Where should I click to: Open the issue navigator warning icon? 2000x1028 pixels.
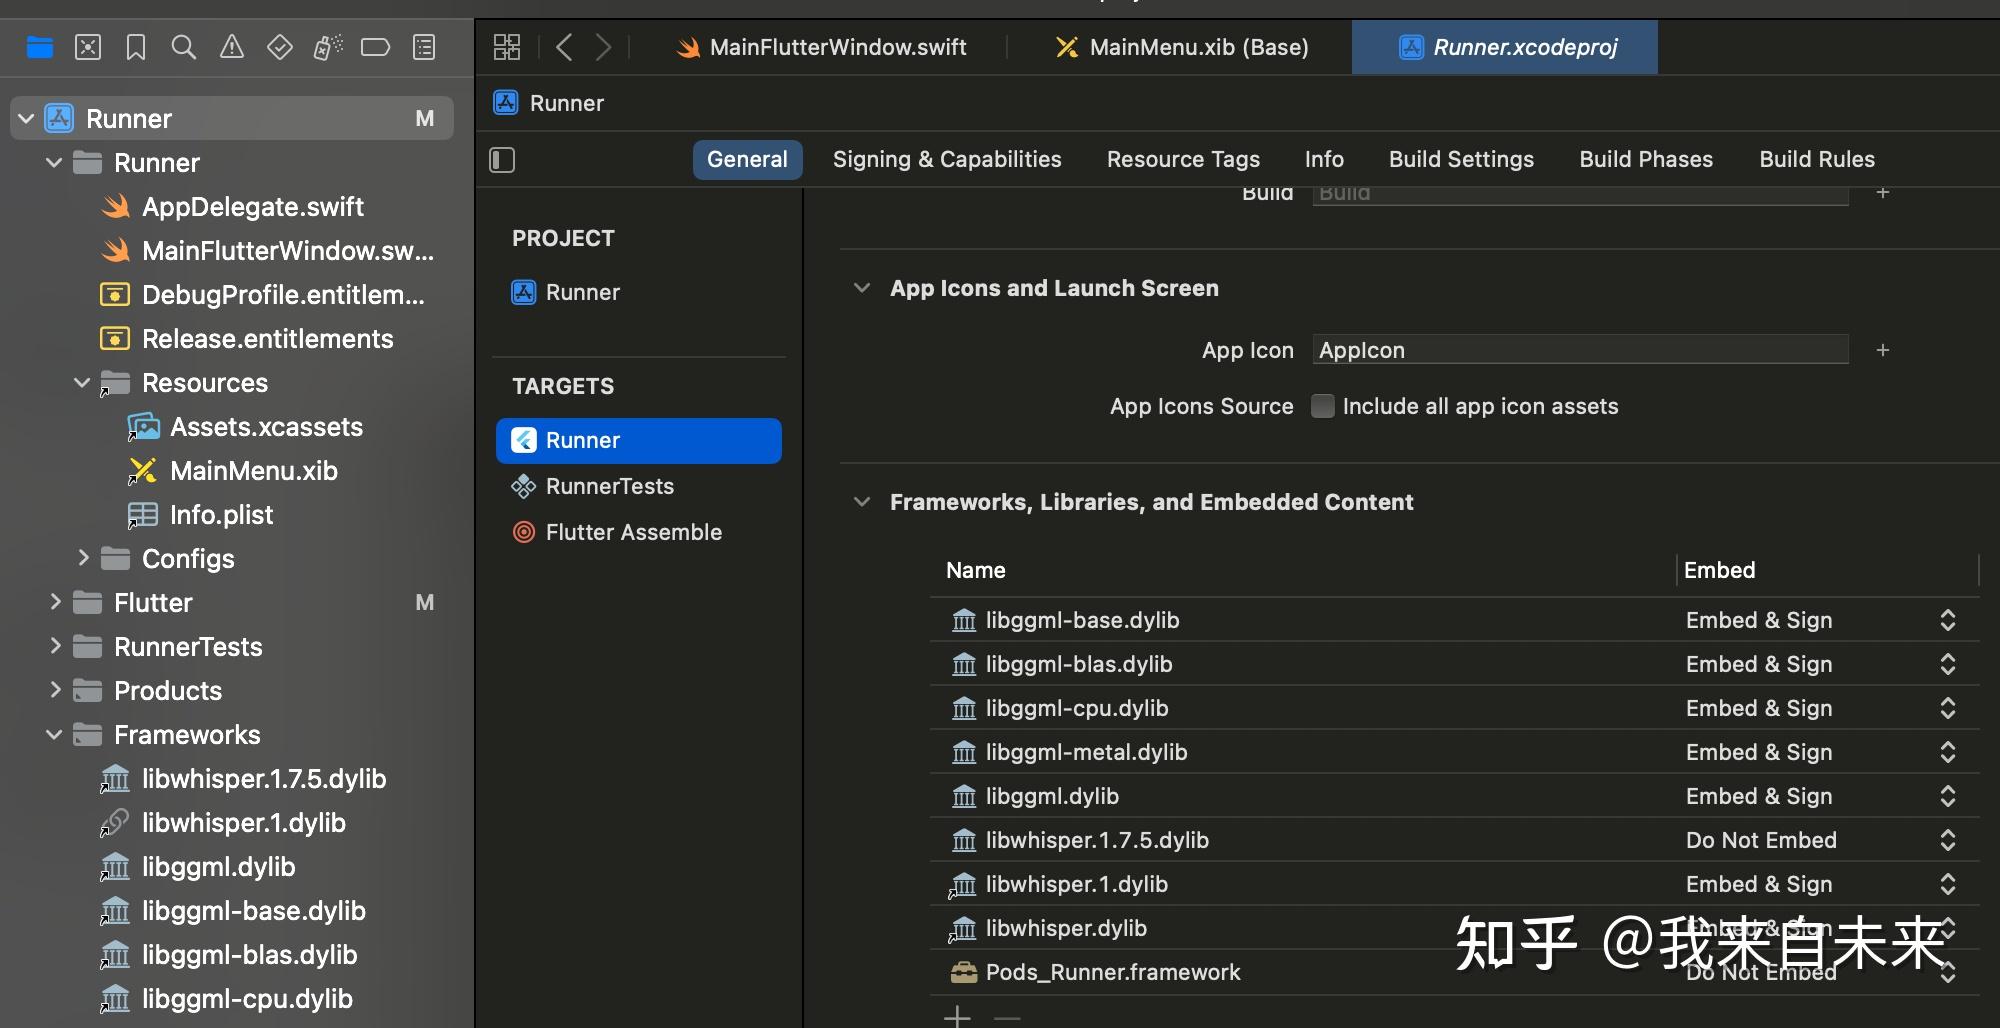[x=231, y=47]
